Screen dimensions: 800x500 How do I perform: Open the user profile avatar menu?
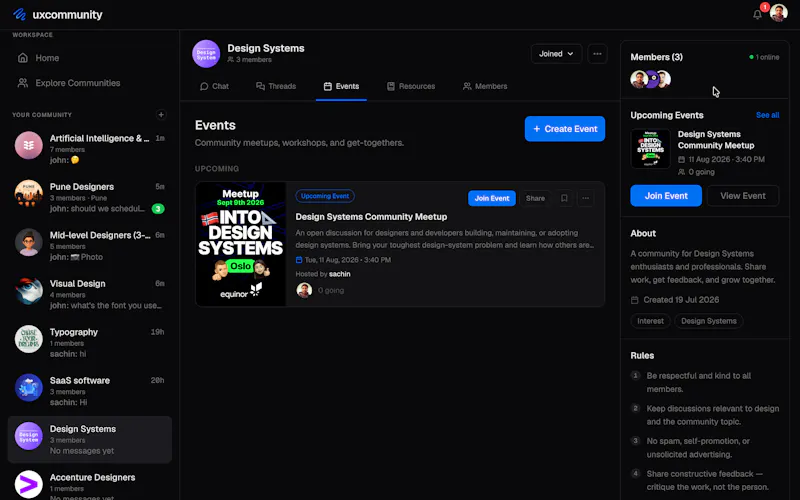[779, 13]
